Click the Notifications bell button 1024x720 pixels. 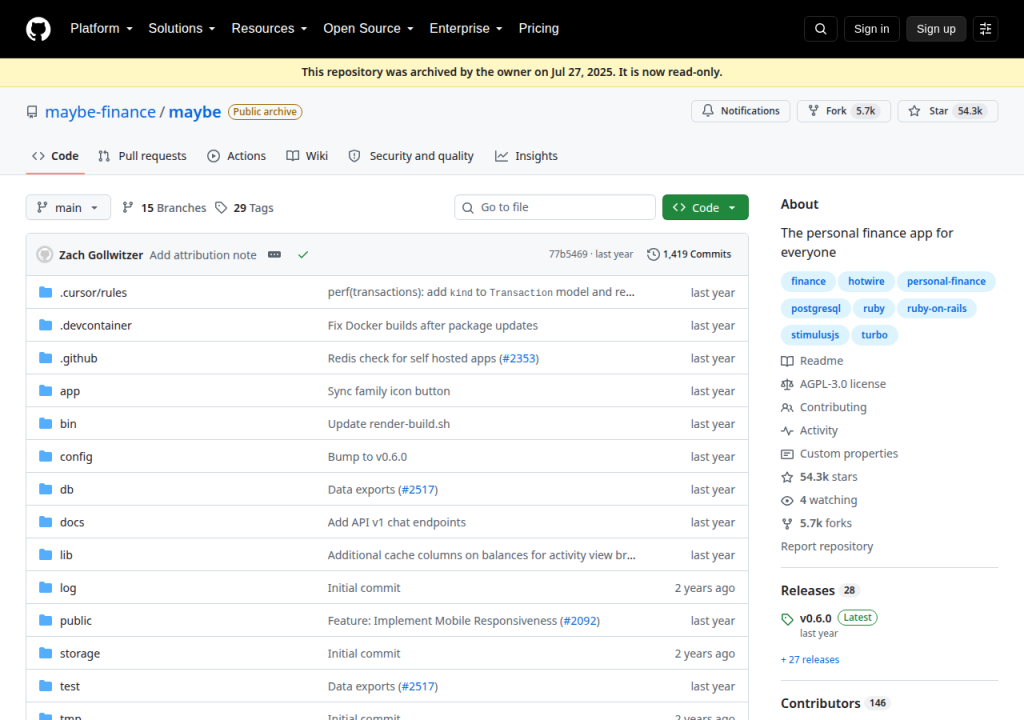pyautogui.click(x=741, y=111)
